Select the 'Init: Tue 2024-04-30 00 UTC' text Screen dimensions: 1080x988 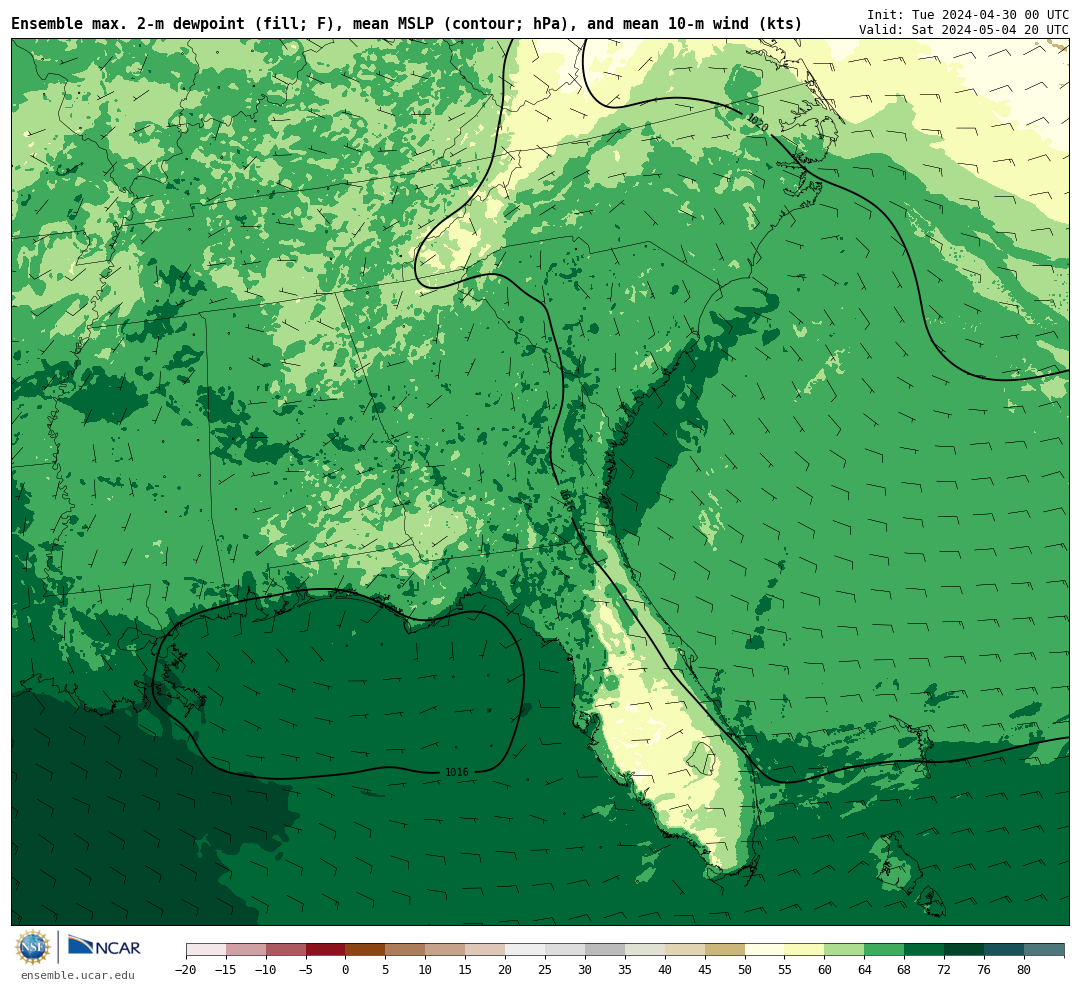click(x=968, y=14)
